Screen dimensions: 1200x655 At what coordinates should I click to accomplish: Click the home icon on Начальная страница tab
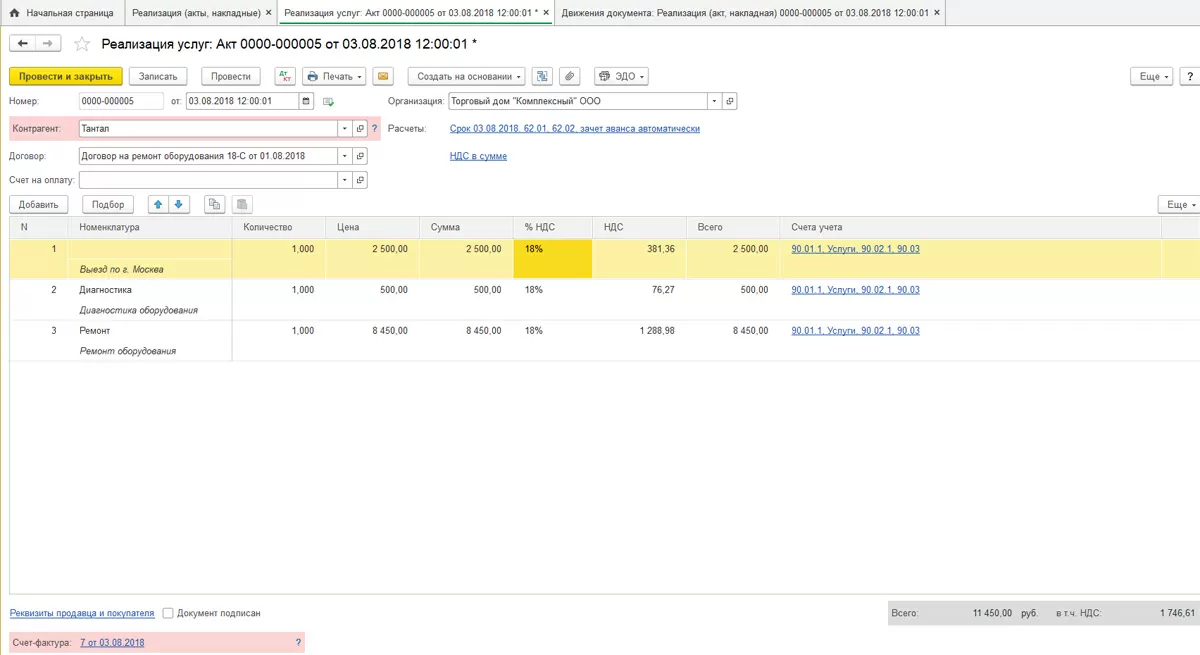(14, 13)
